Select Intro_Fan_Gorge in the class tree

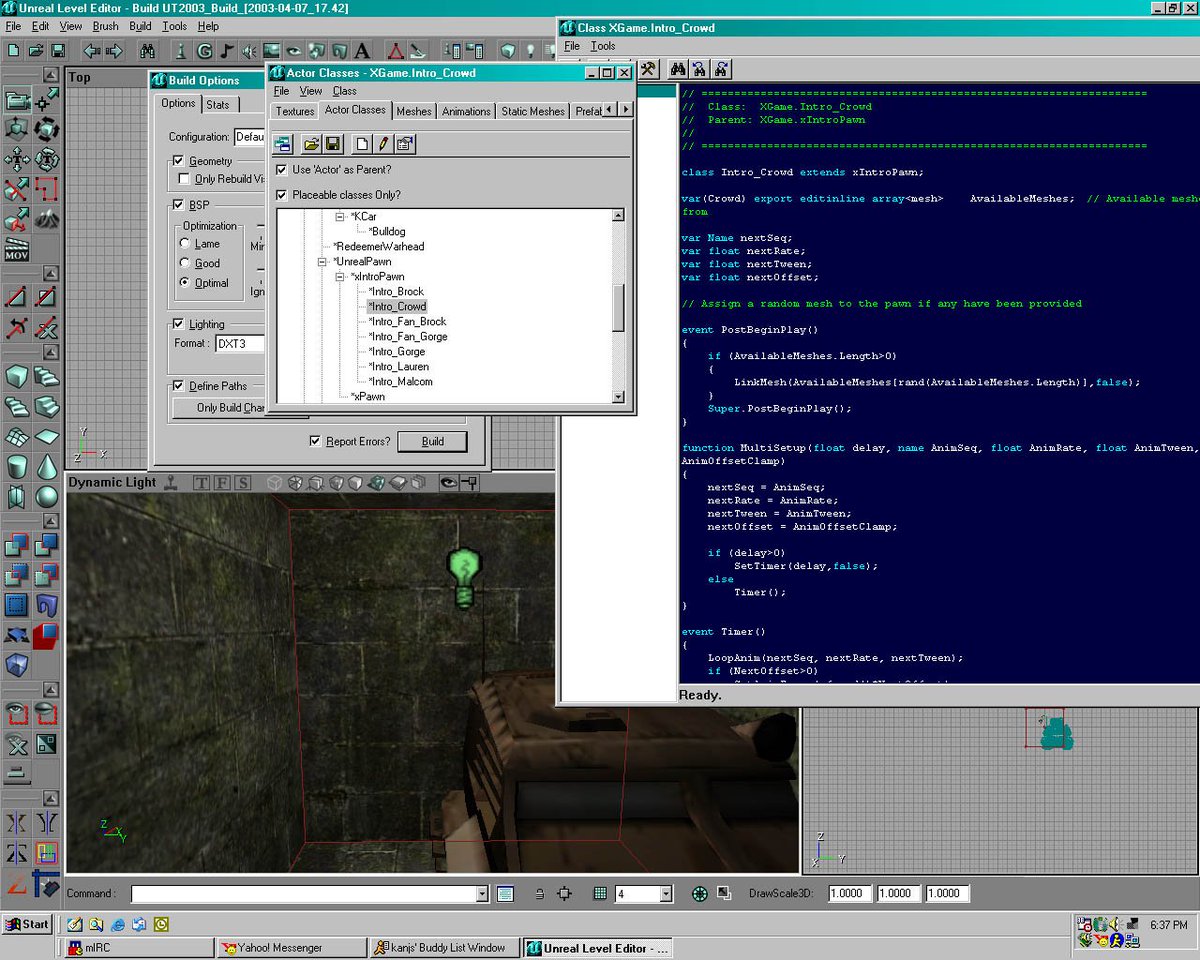click(x=408, y=337)
